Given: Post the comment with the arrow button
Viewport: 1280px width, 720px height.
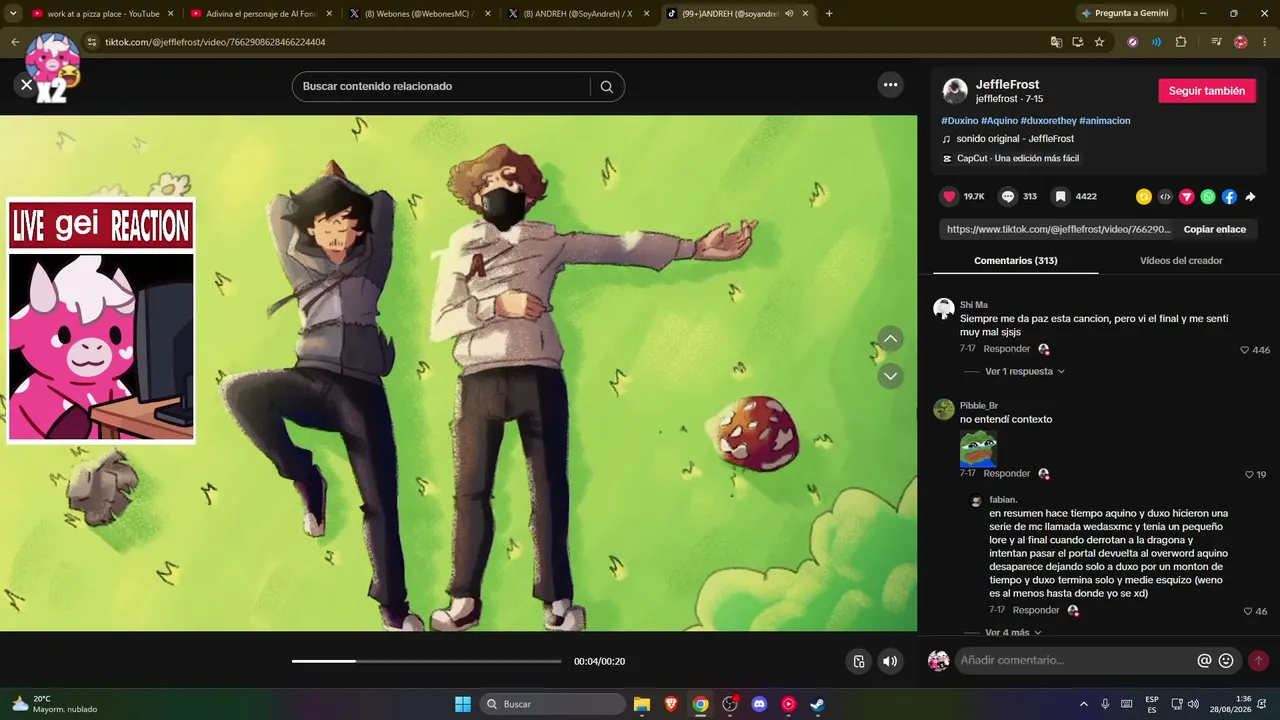Looking at the screenshot, I should coord(1258,660).
